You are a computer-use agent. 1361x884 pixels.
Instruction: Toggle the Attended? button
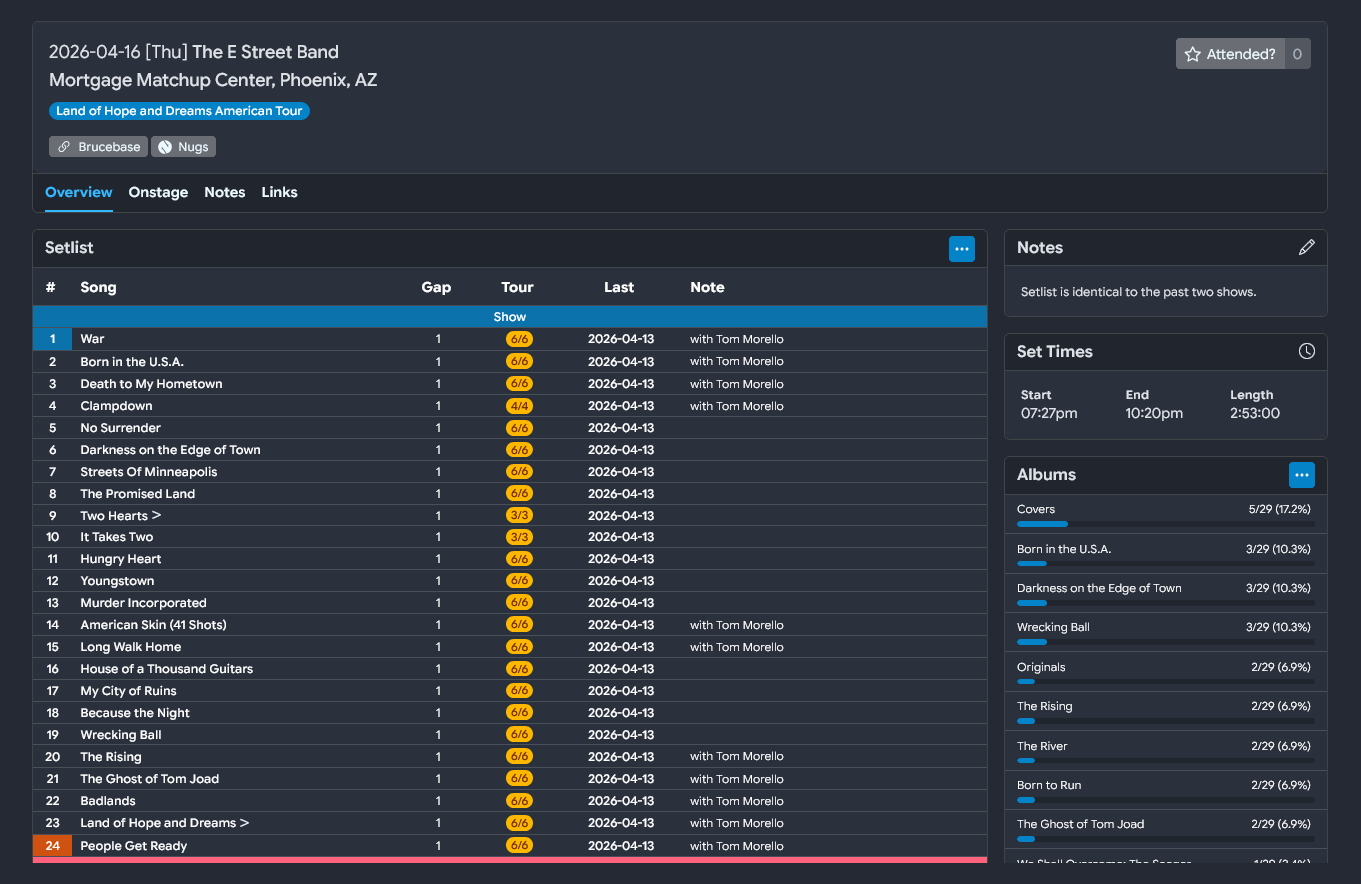[x=1230, y=55]
